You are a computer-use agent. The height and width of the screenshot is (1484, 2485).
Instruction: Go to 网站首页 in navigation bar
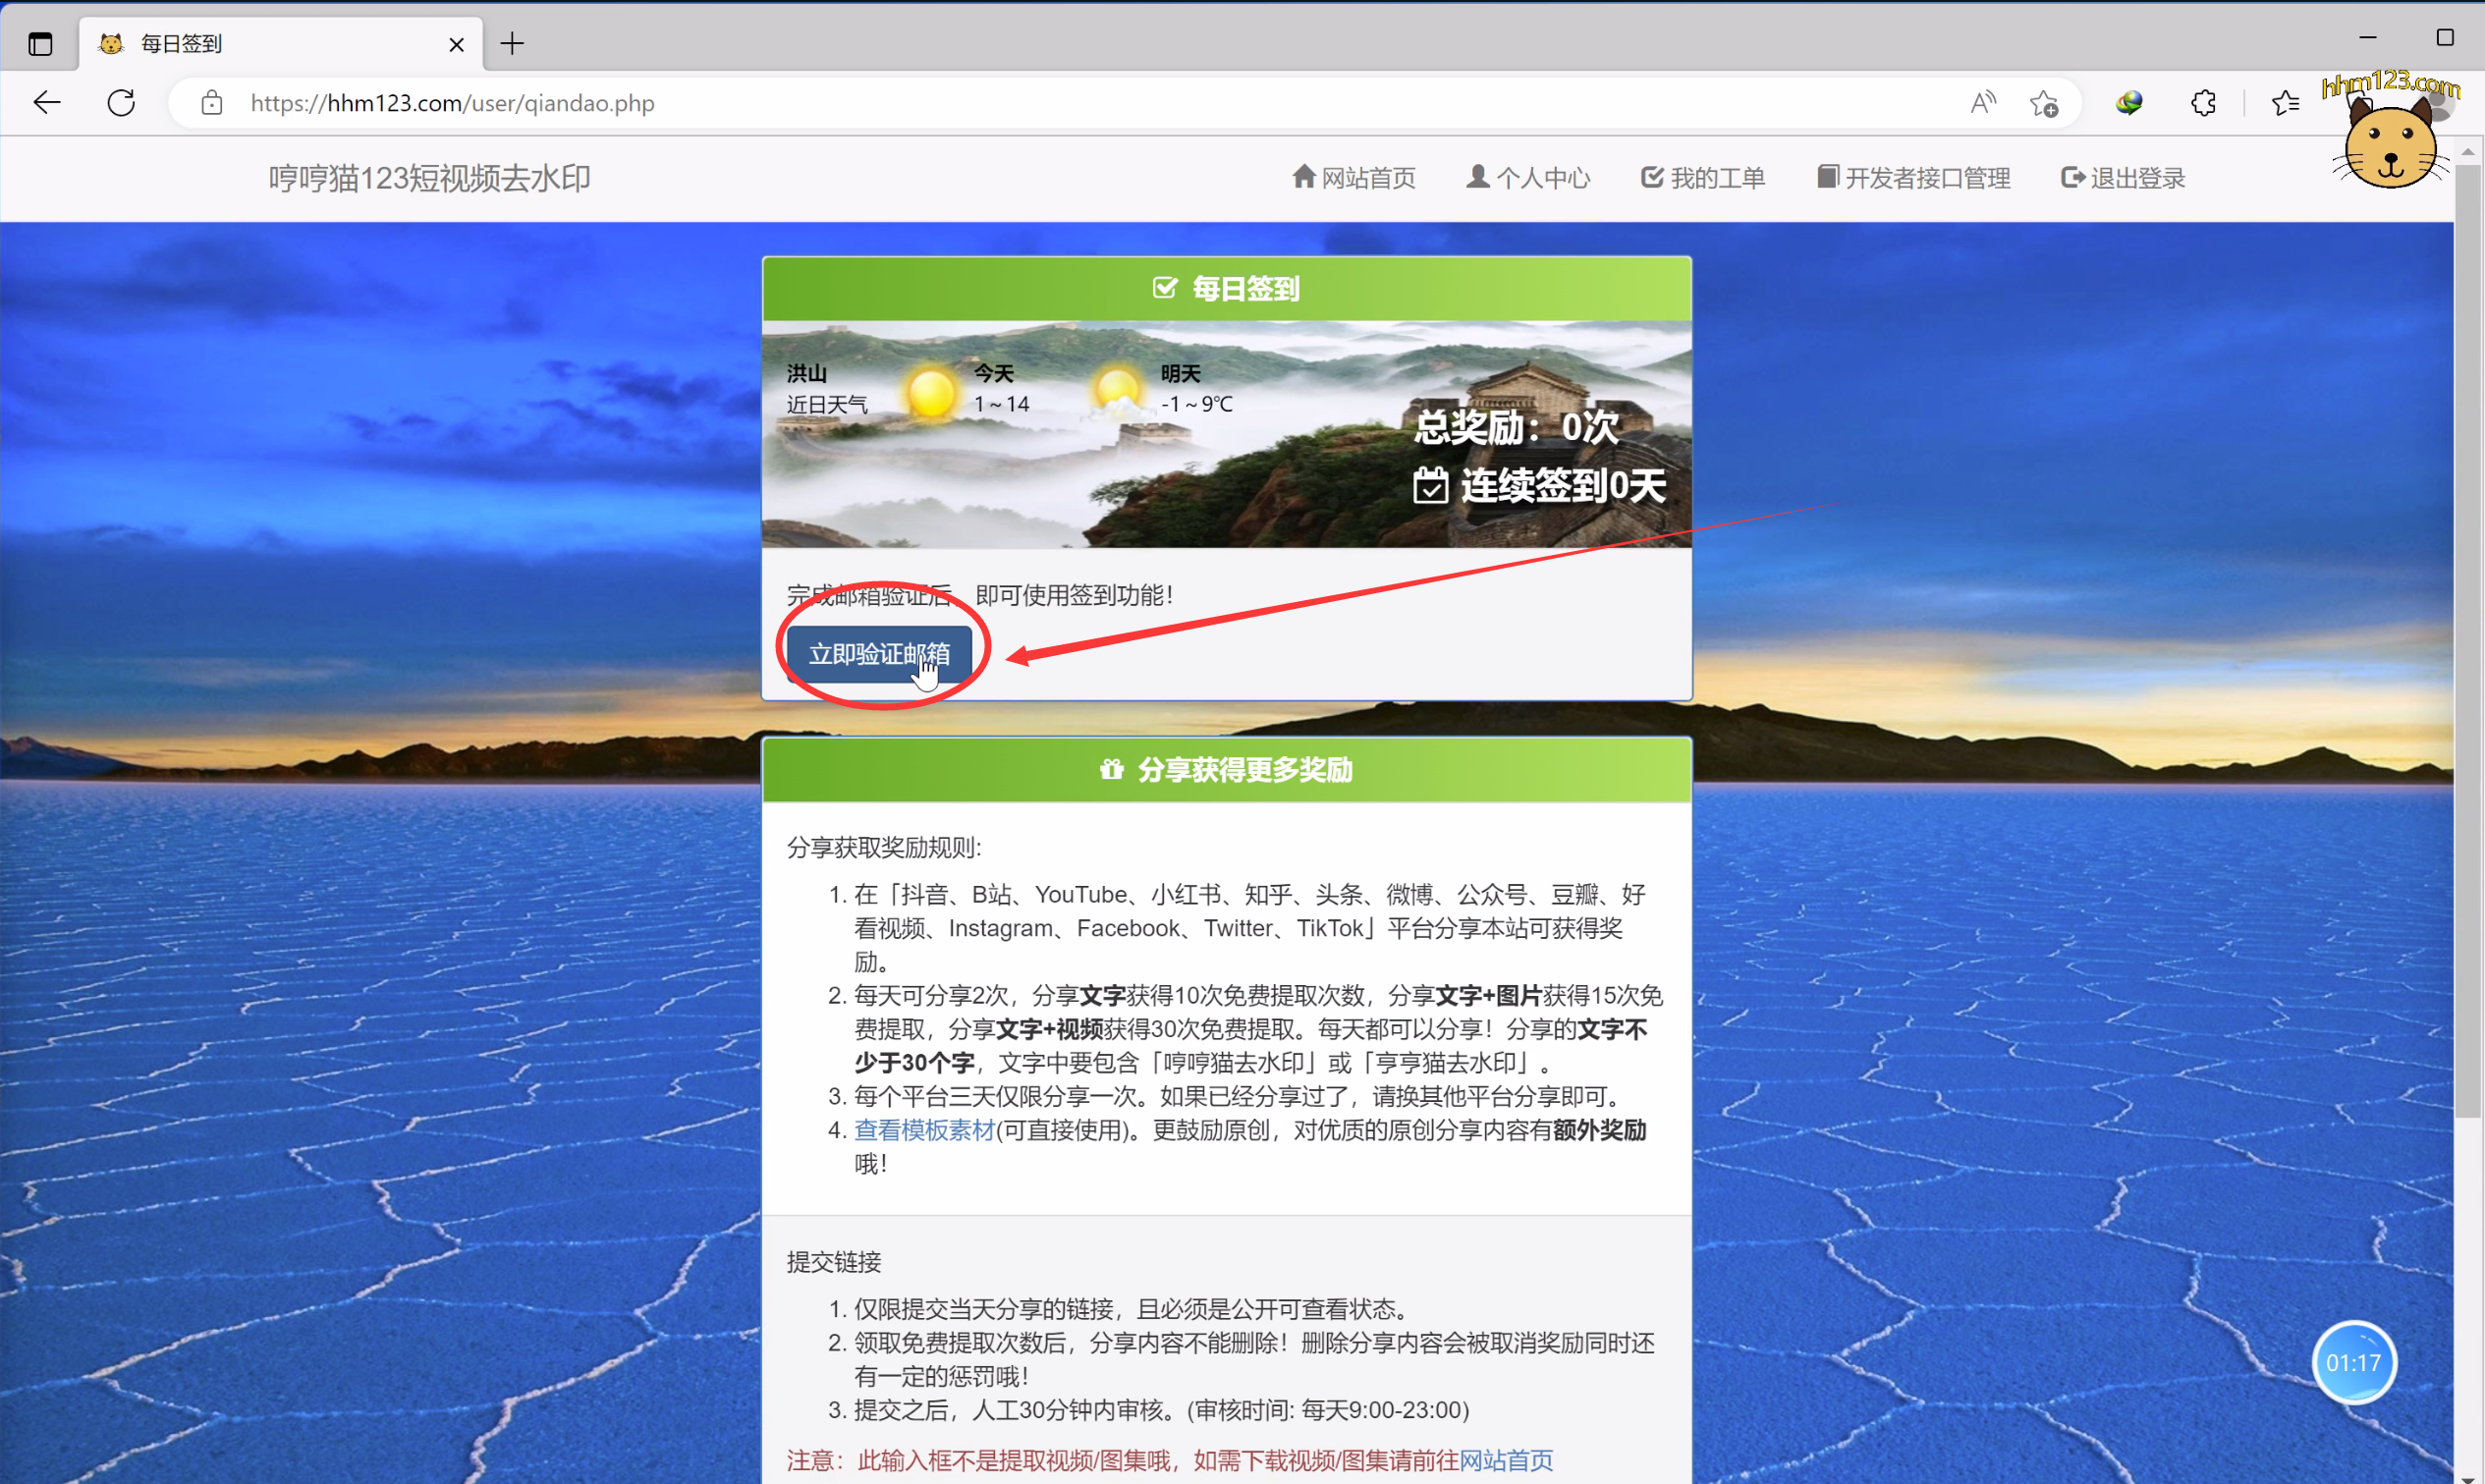[x=1354, y=178]
